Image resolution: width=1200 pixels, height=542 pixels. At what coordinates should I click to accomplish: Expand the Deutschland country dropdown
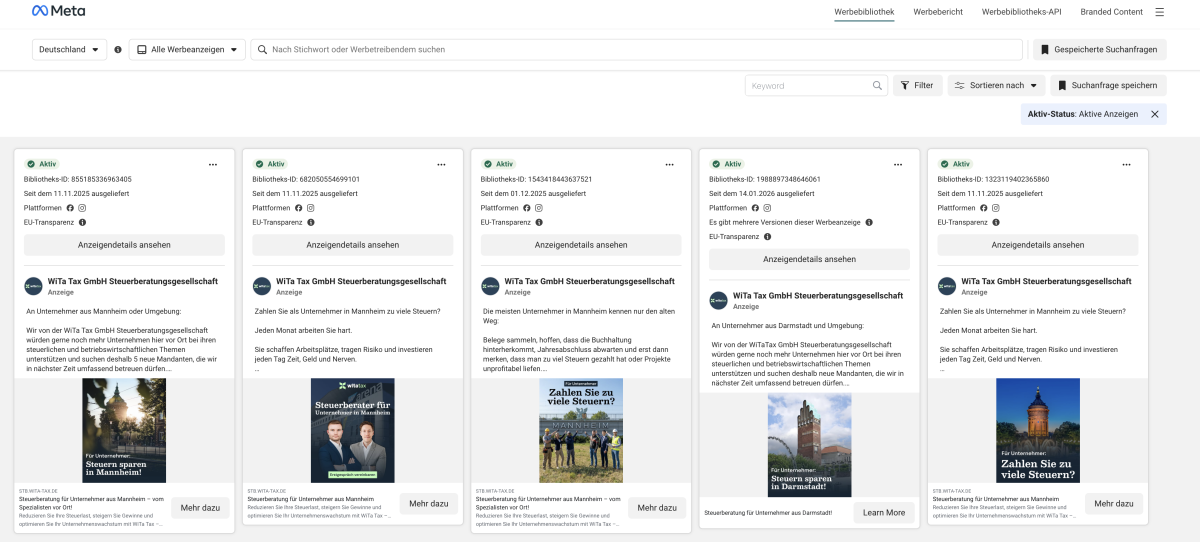70,49
